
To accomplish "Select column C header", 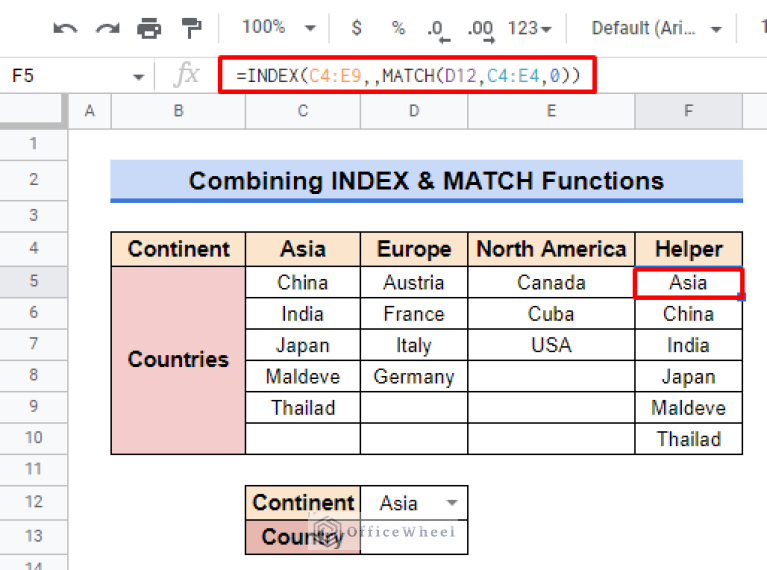I will [x=303, y=111].
